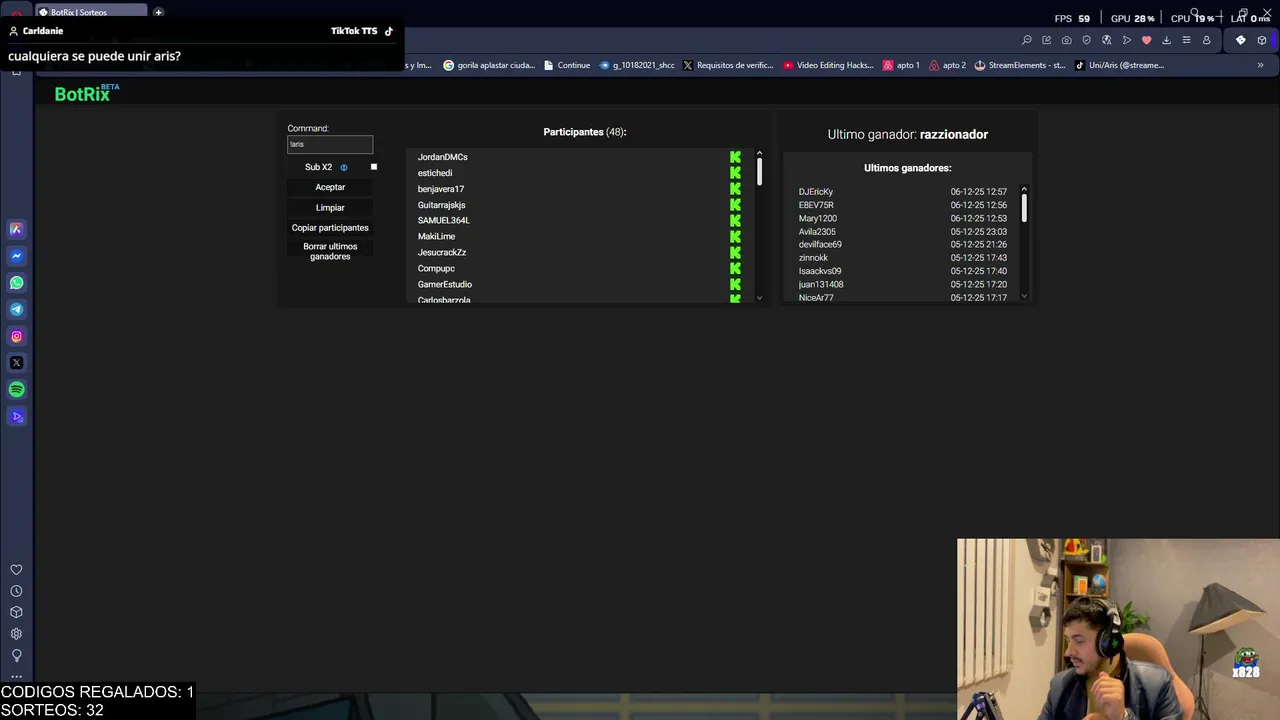Open Instagram in the sidebar
Screen dimensions: 1280x720
point(16,336)
